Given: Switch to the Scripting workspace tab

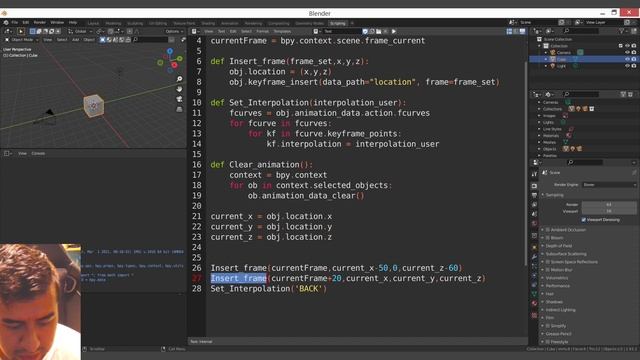Looking at the screenshot, I should pos(337,23).
